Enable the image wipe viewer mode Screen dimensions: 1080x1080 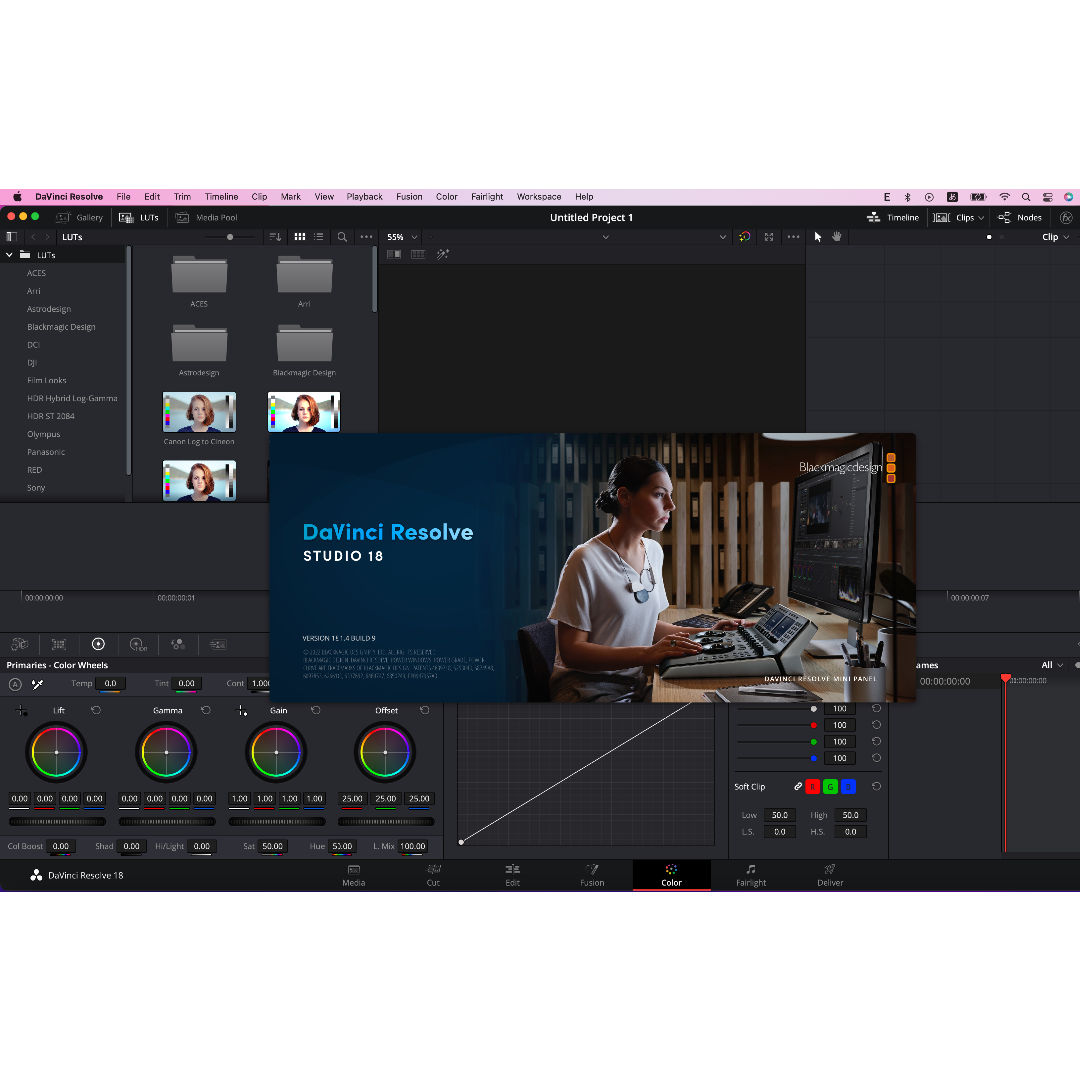(394, 254)
